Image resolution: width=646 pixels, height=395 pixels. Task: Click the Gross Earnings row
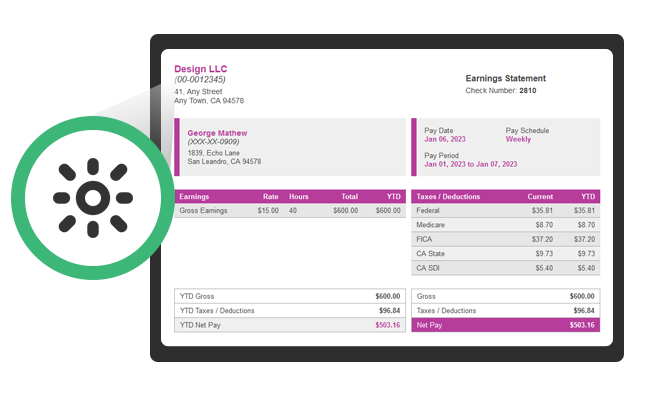click(x=290, y=210)
